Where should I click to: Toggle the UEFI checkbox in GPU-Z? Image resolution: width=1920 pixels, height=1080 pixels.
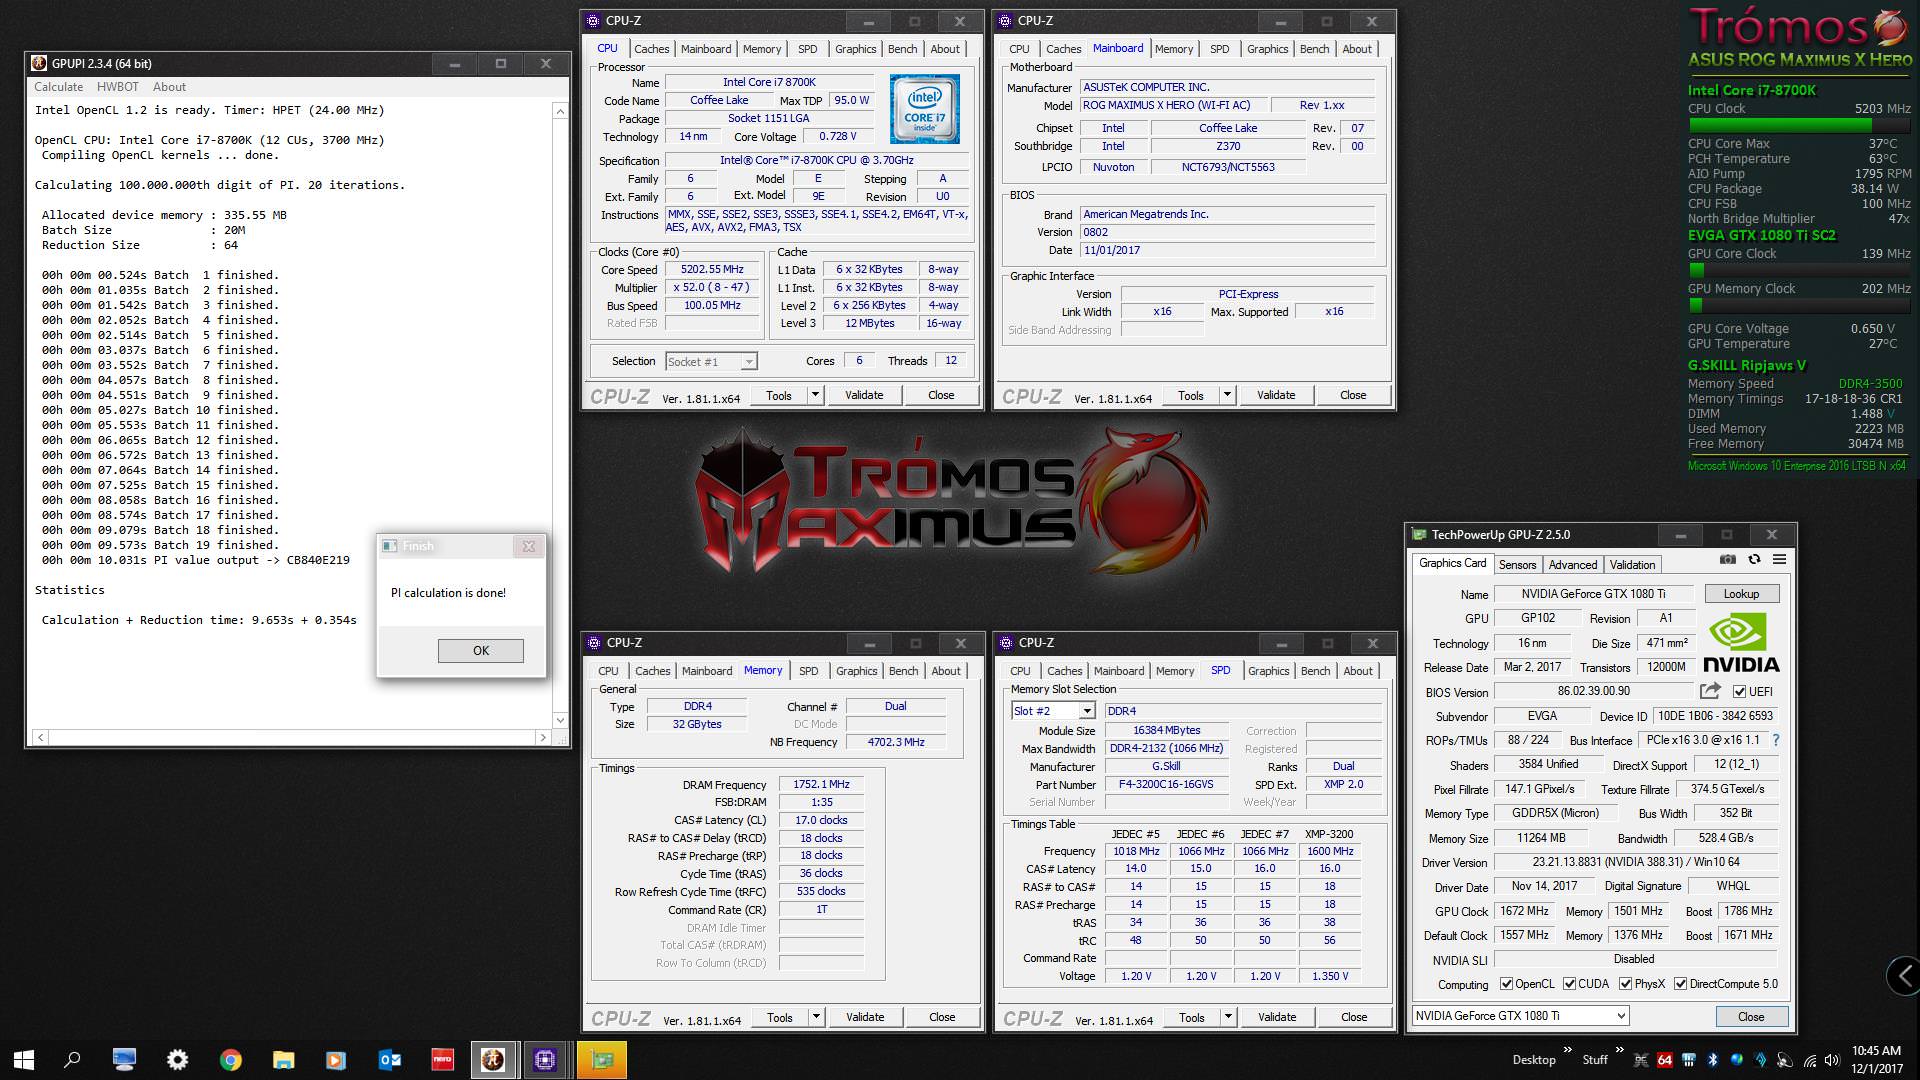coord(1740,692)
